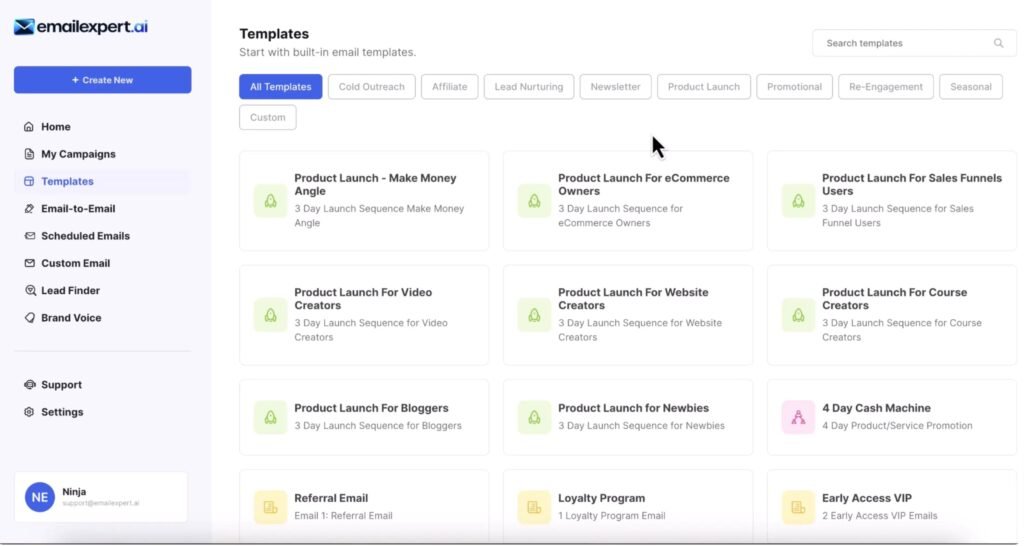Click rocket icon of eCommerce Owners template

coord(534,201)
